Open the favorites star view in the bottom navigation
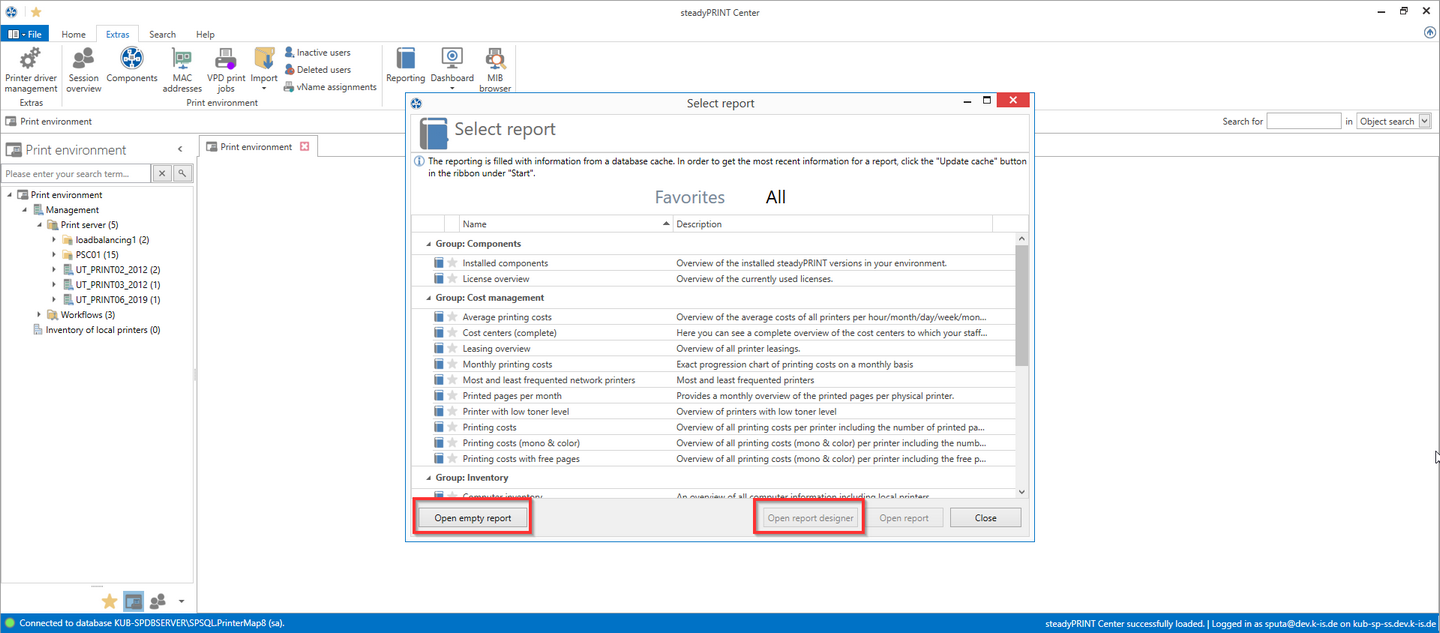 [x=110, y=601]
